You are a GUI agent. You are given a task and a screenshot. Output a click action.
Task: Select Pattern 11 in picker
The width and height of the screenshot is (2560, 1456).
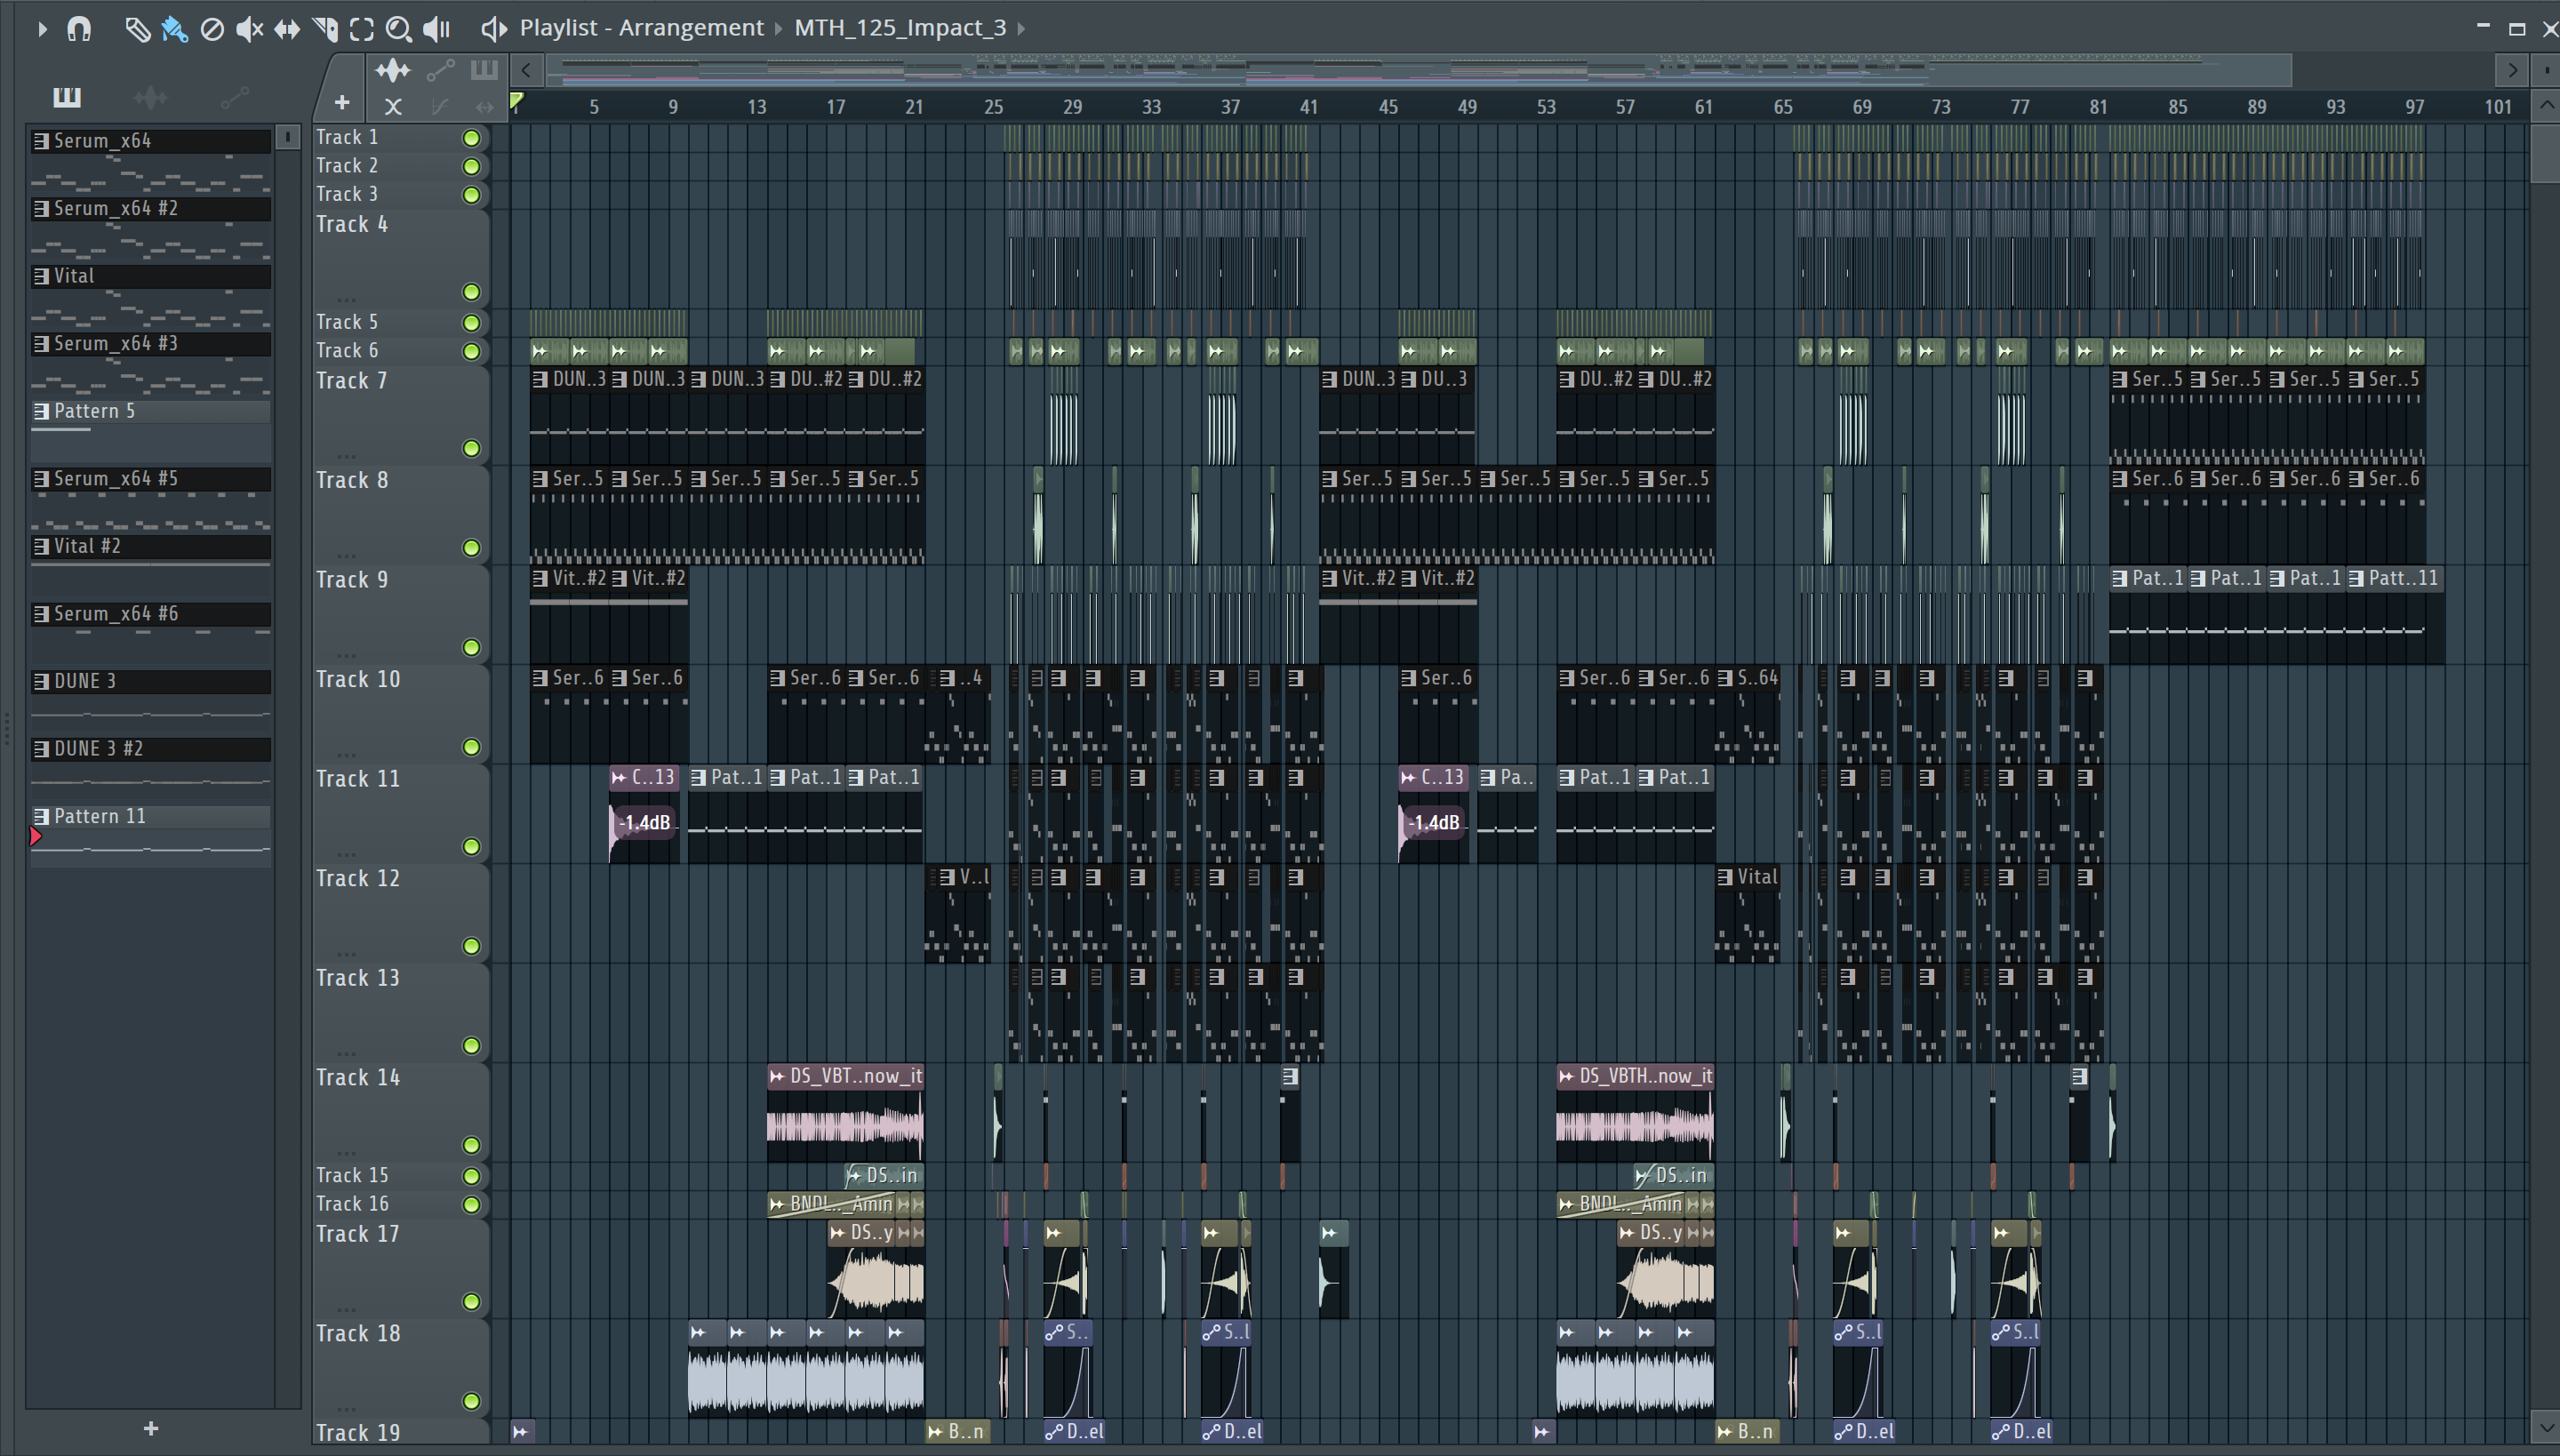pos(150,816)
